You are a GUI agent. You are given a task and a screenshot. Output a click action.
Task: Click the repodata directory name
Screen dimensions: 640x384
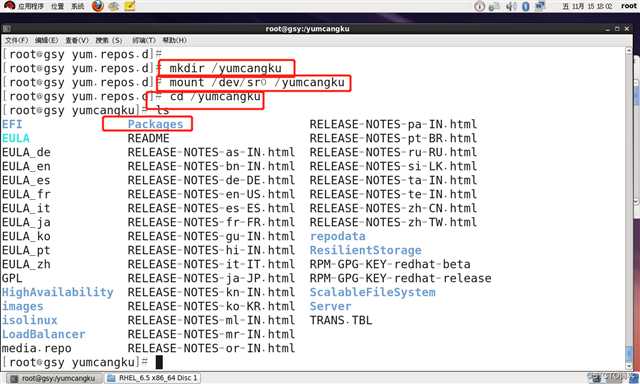click(338, 236)
